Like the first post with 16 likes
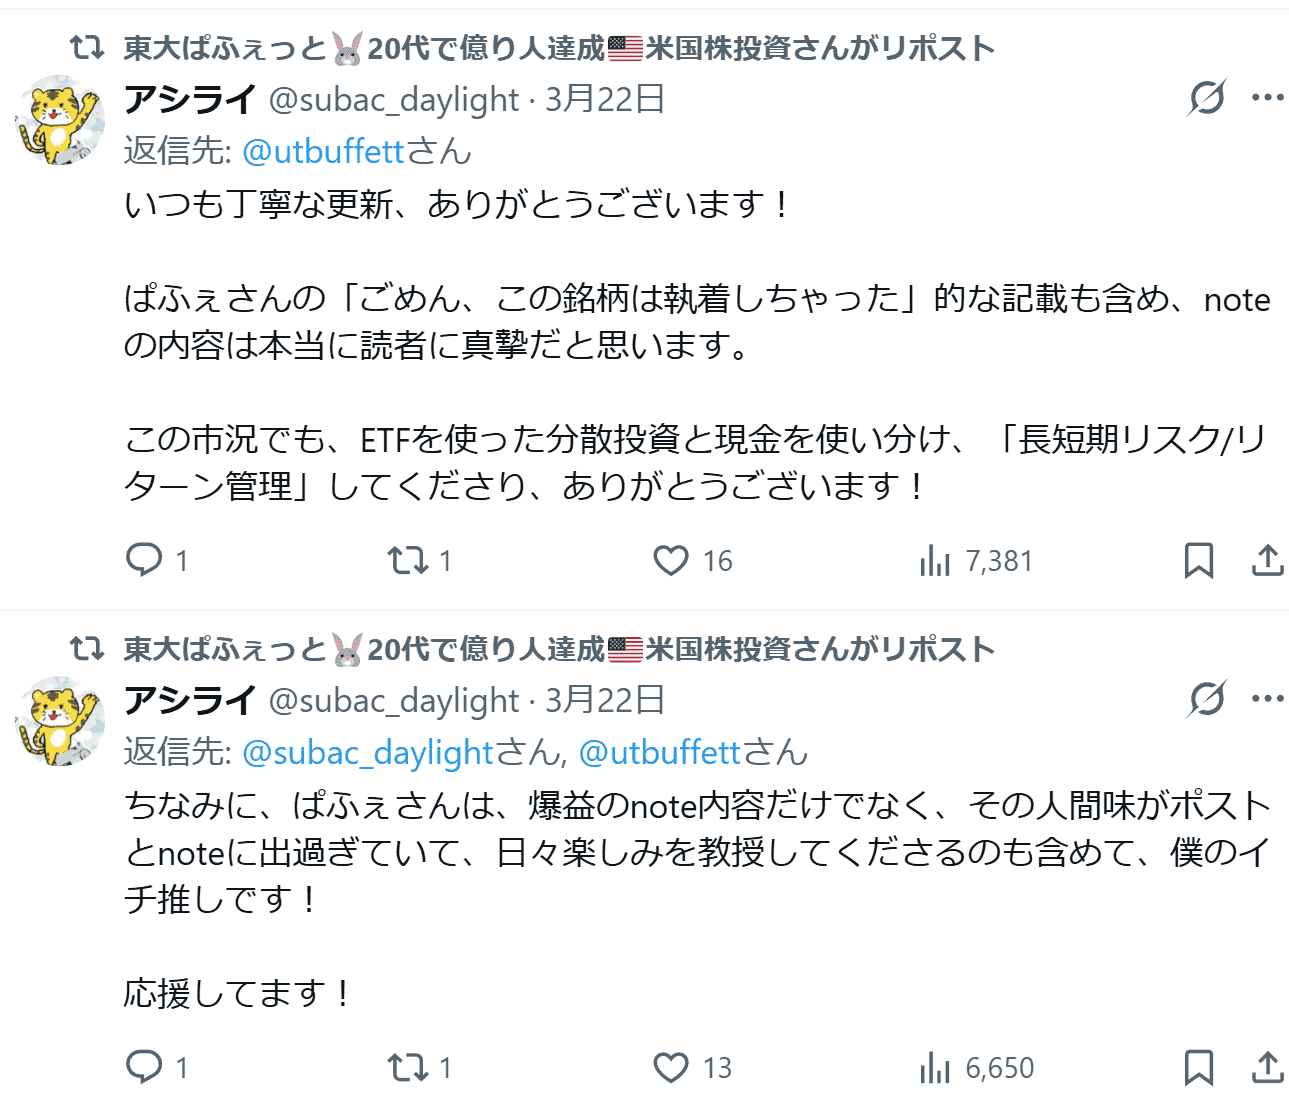Viewport: 1289px width, 1116px height. click(671, 560)
